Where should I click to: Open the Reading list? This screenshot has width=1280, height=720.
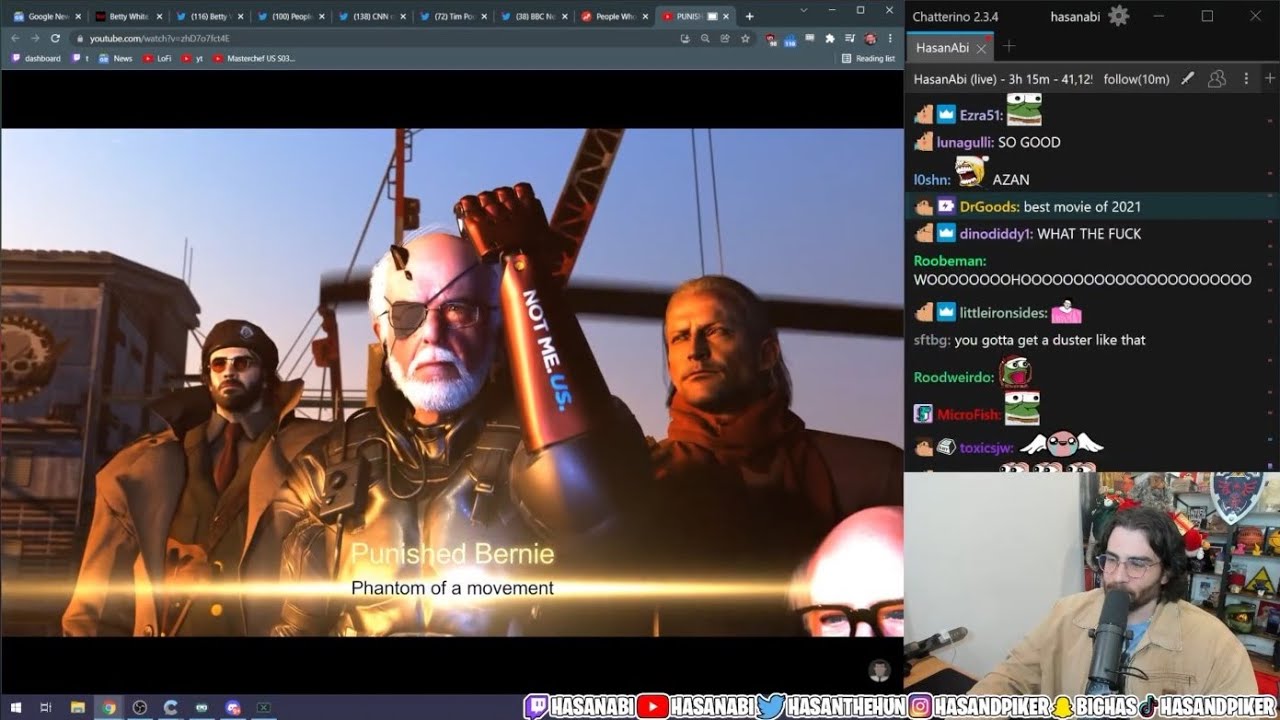coord(869,58)
